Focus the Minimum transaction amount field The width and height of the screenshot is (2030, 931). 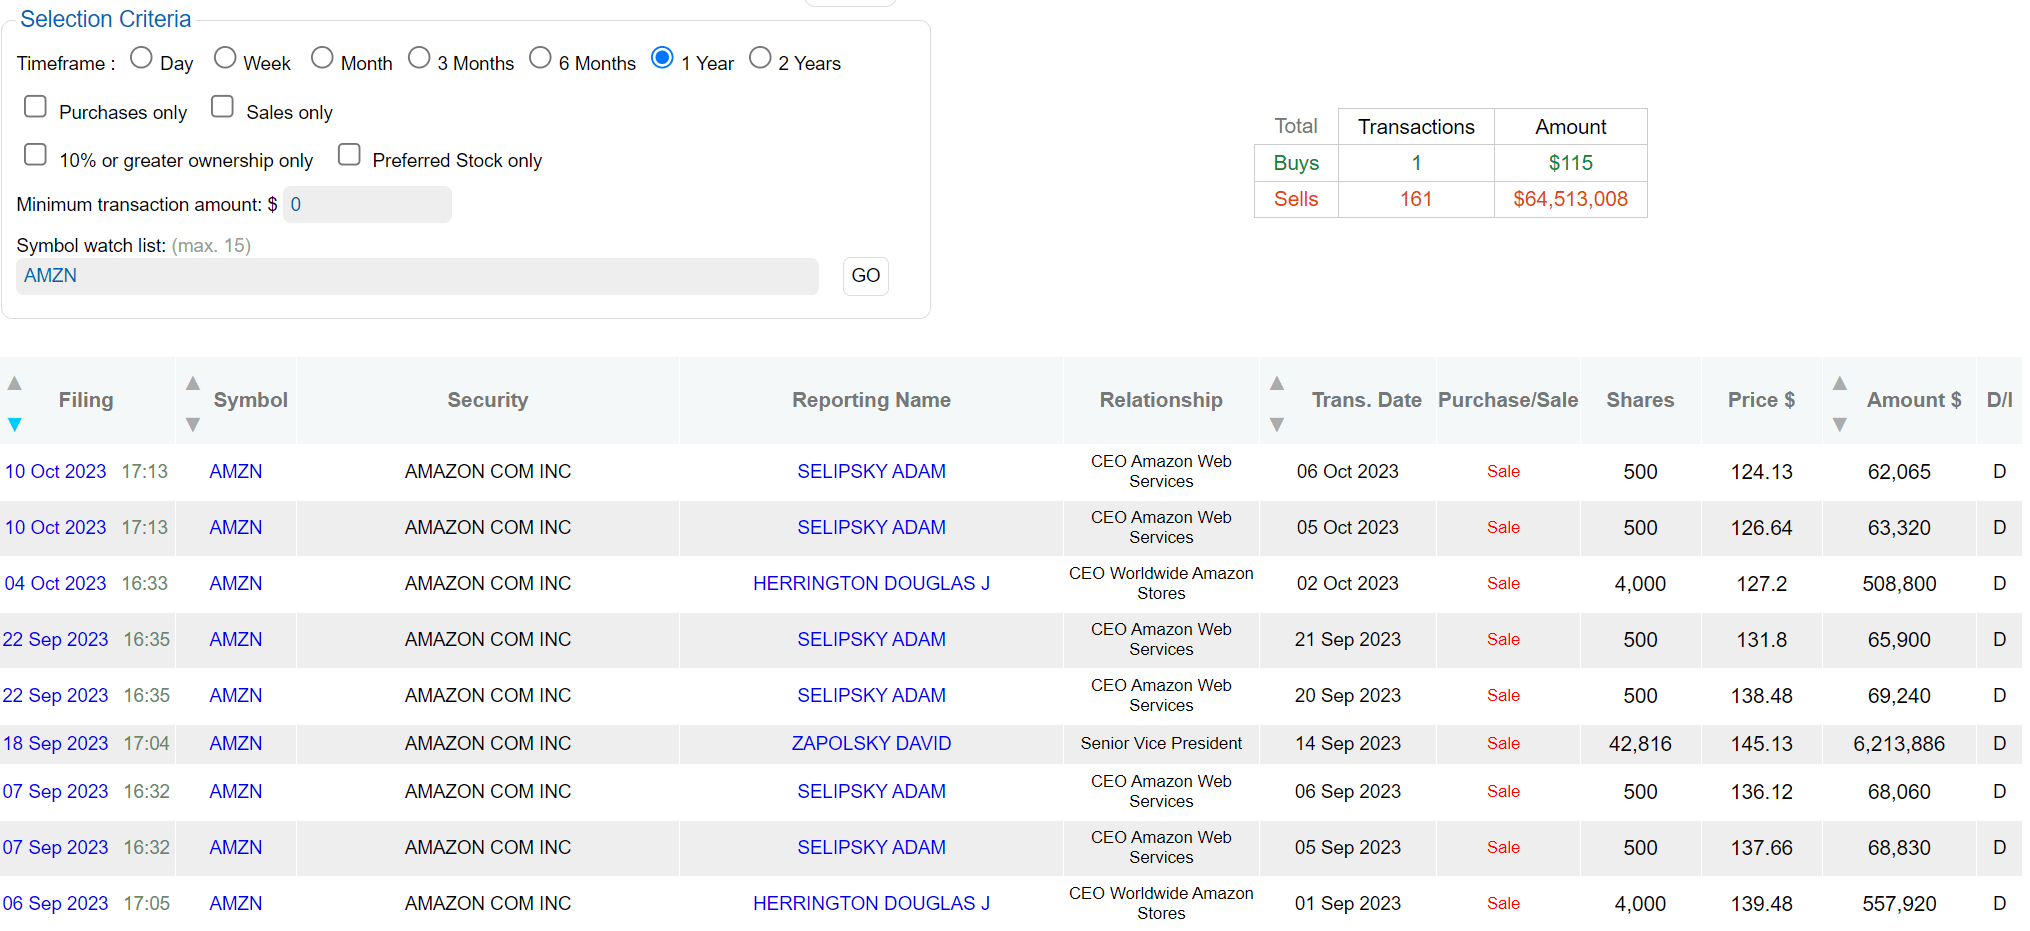(x=367, y=204)
